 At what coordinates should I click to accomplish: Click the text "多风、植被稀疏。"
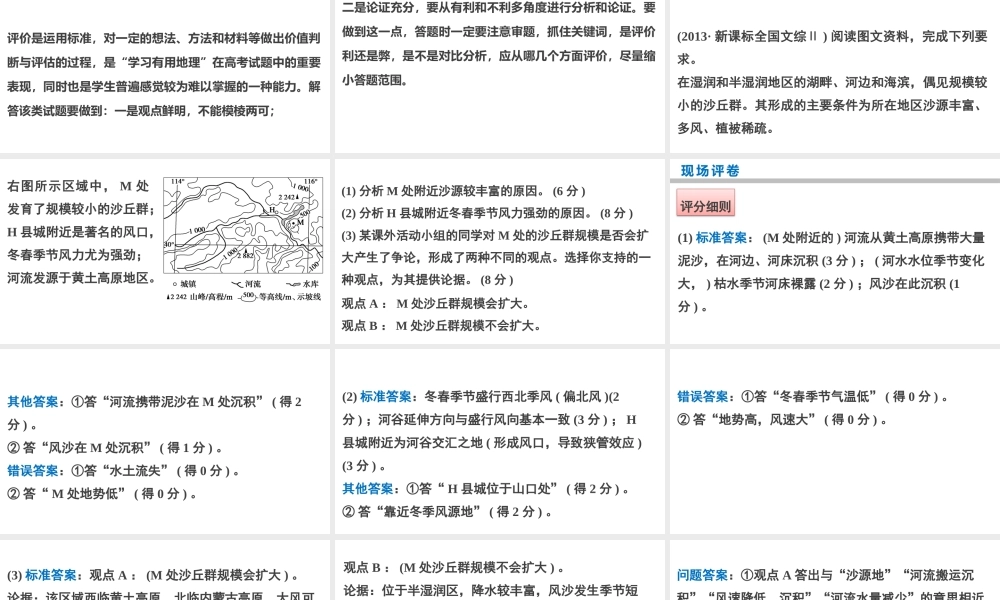(726, 128)
